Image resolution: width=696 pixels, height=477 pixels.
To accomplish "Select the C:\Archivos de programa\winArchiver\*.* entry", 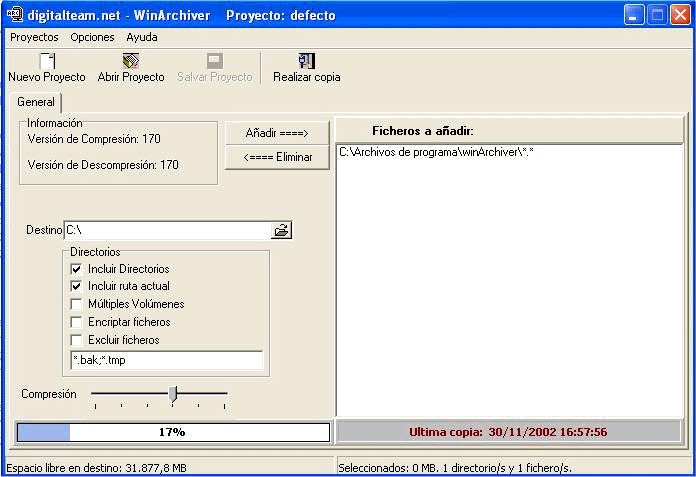I will pyautogui.click(x=436, y=152).
